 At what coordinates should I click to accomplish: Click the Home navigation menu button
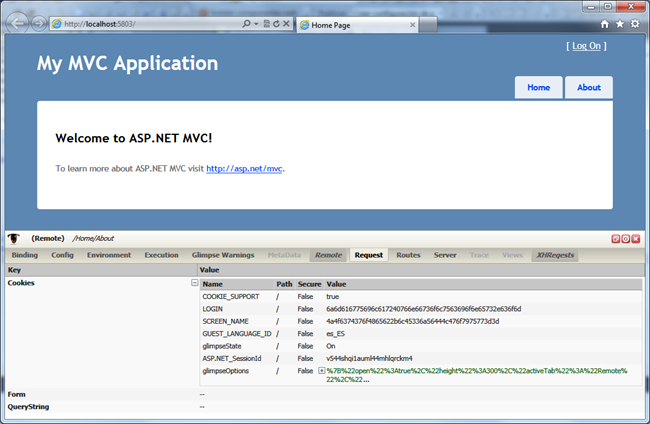pos(538,88)
